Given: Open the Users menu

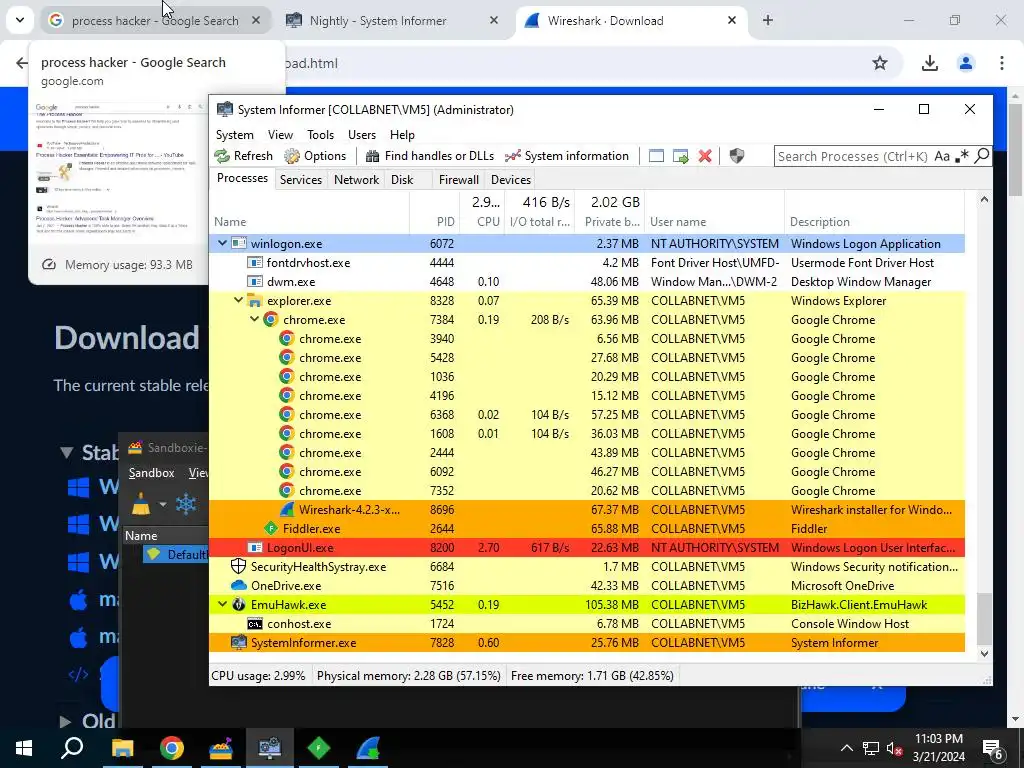Looking at the screenshot, I should pyautogui.click(x=362, y=135).
